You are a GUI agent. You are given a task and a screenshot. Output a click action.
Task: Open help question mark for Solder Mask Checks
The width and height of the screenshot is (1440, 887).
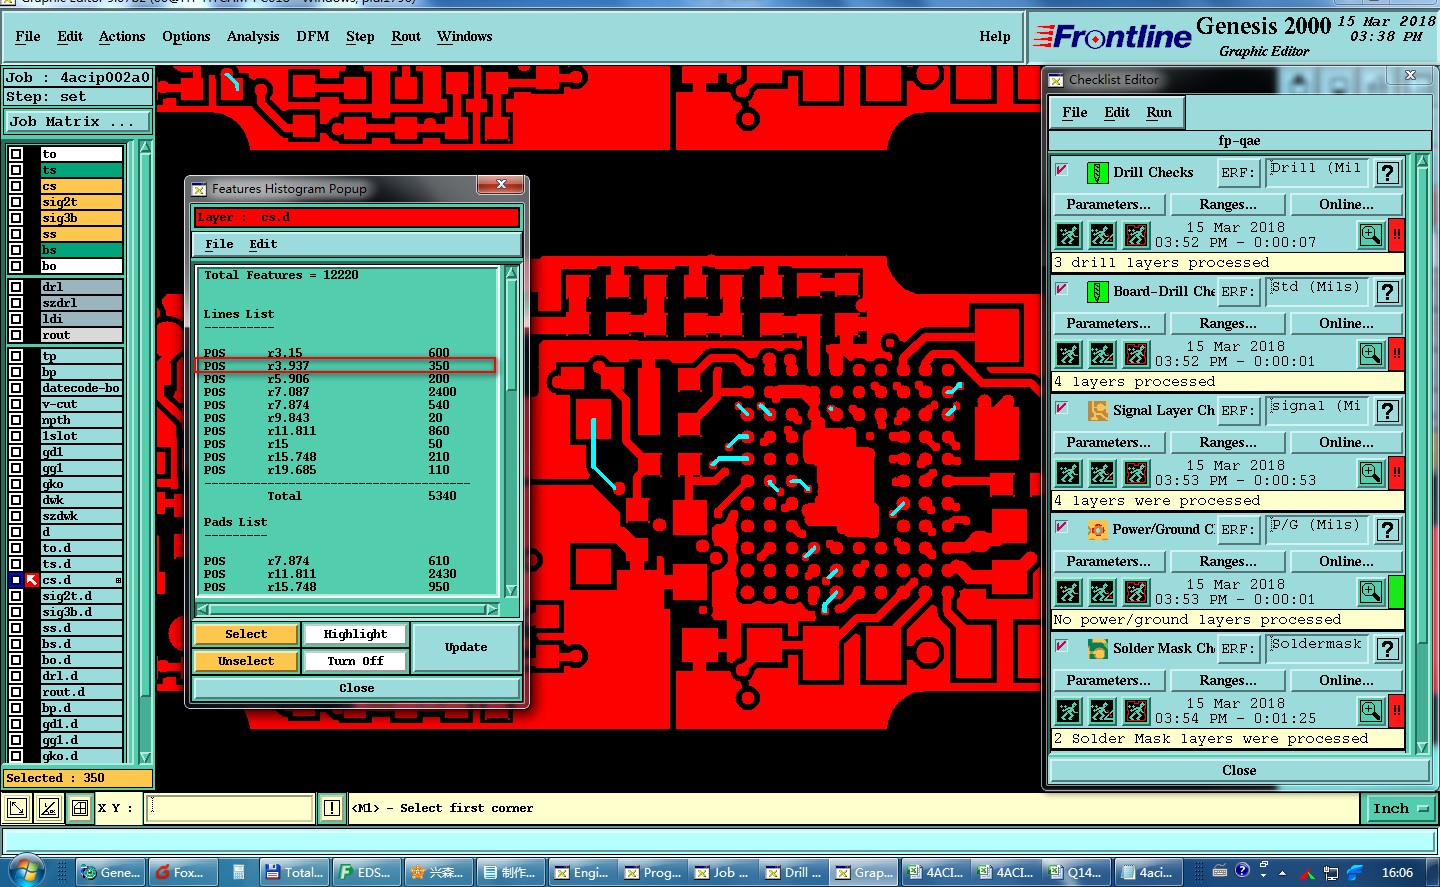pos(1387,649)
